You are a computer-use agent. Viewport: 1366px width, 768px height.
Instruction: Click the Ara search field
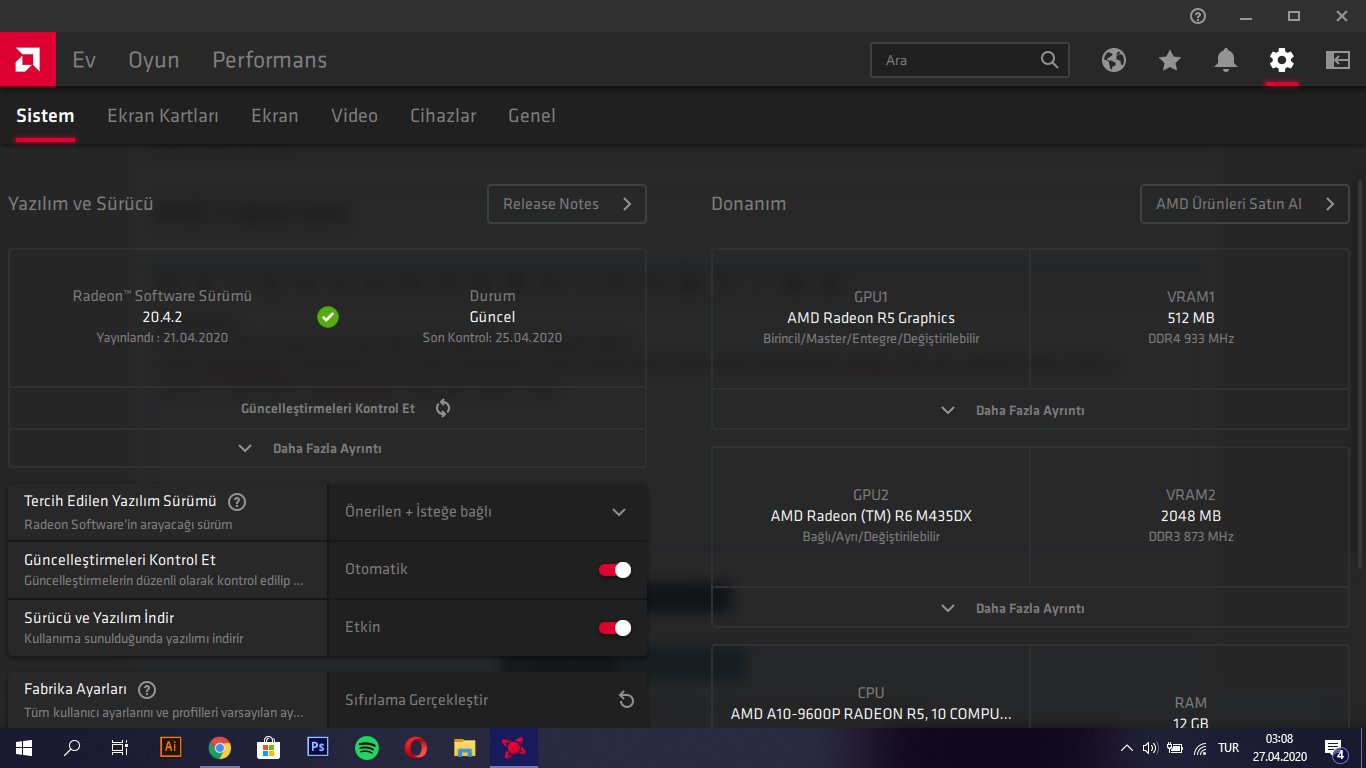click(970, 60)
